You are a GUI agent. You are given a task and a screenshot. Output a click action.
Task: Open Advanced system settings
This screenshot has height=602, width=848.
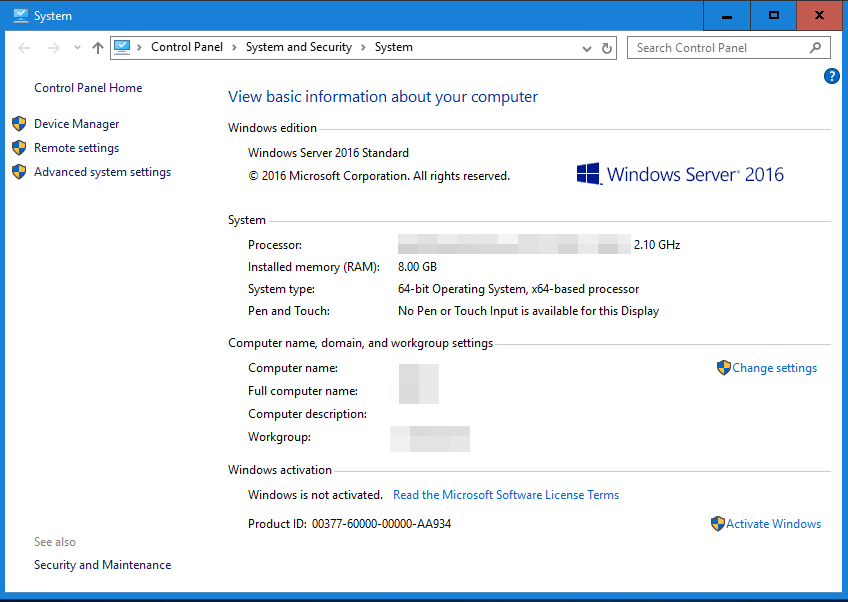point(102,171)
